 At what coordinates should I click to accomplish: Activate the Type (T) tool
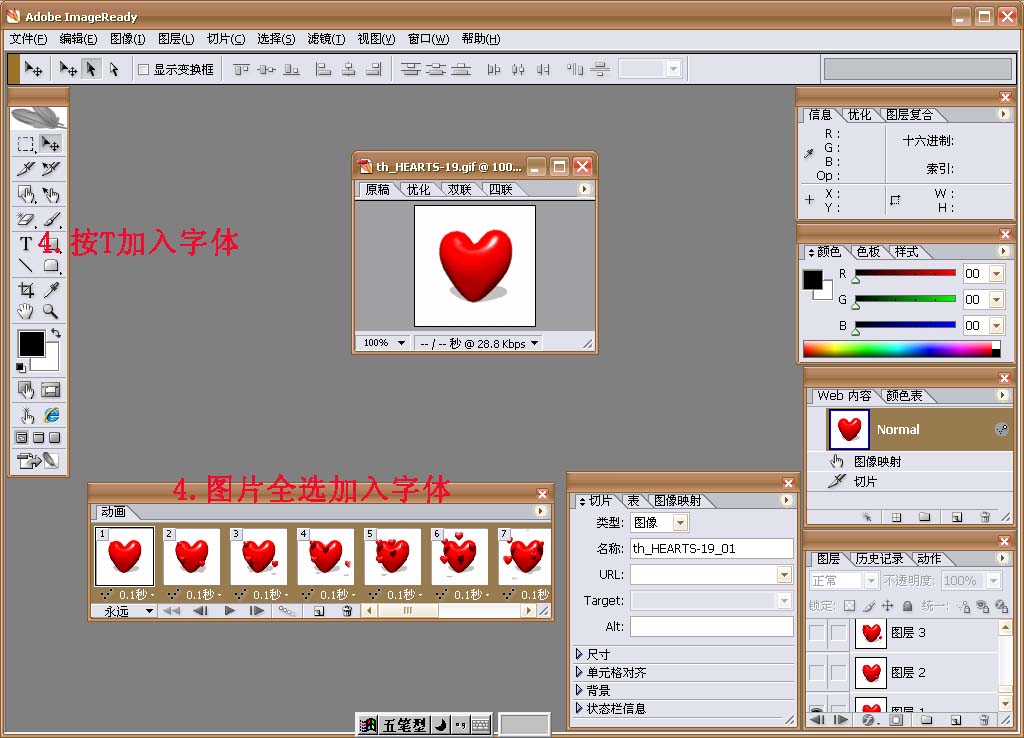pyautogui.click(x=25, y=244)
